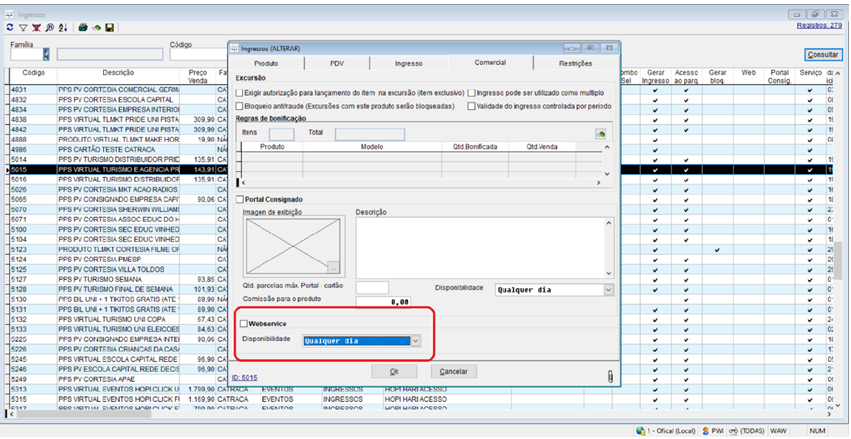Open the Webservice Disponibilidade dropdown
The width and height of the screenshot is (851, 439).
click(415, 340)
